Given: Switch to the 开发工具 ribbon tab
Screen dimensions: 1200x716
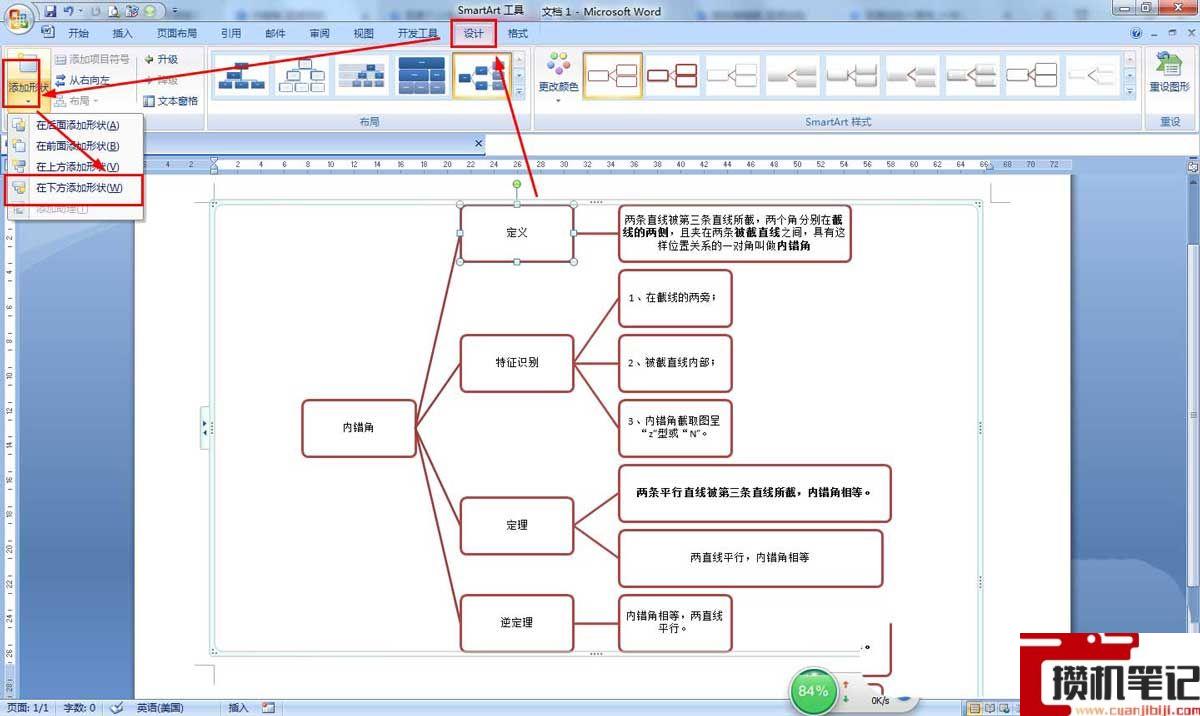Looking at the screenshot, I should (418, 33).
